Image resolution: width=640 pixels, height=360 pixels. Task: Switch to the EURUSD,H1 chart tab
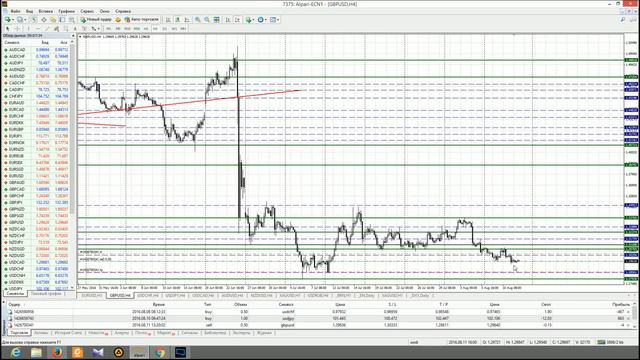click(92, 295)
